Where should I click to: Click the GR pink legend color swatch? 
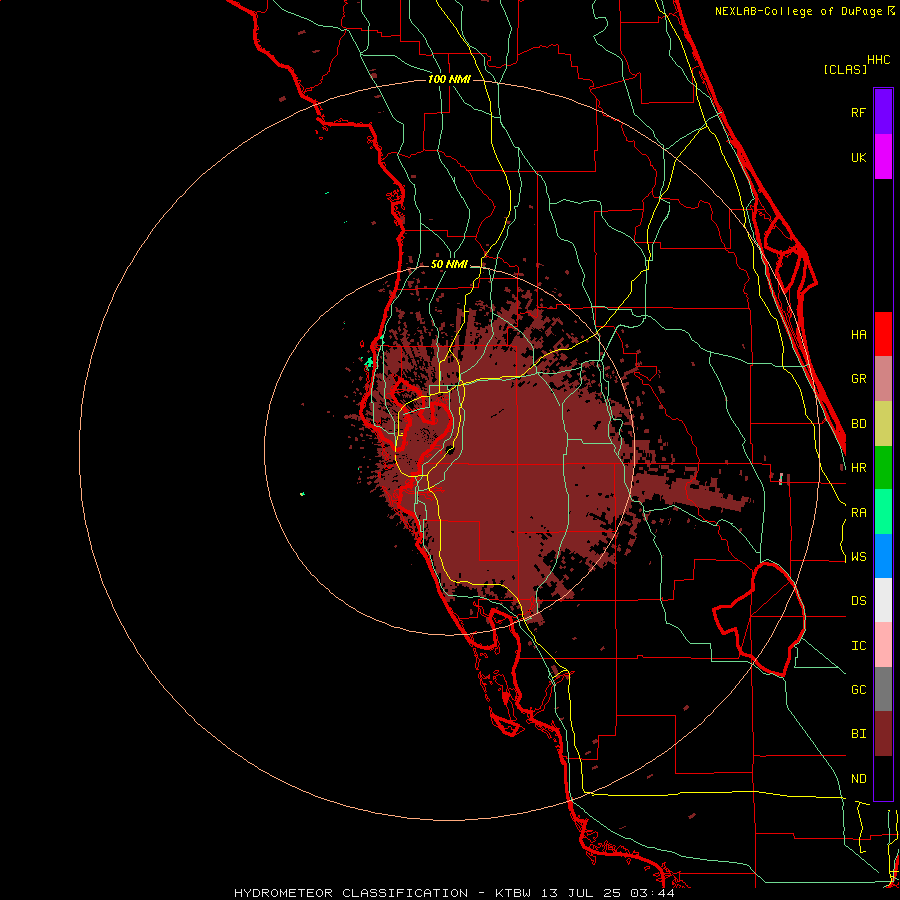click(x=883, y=379)
